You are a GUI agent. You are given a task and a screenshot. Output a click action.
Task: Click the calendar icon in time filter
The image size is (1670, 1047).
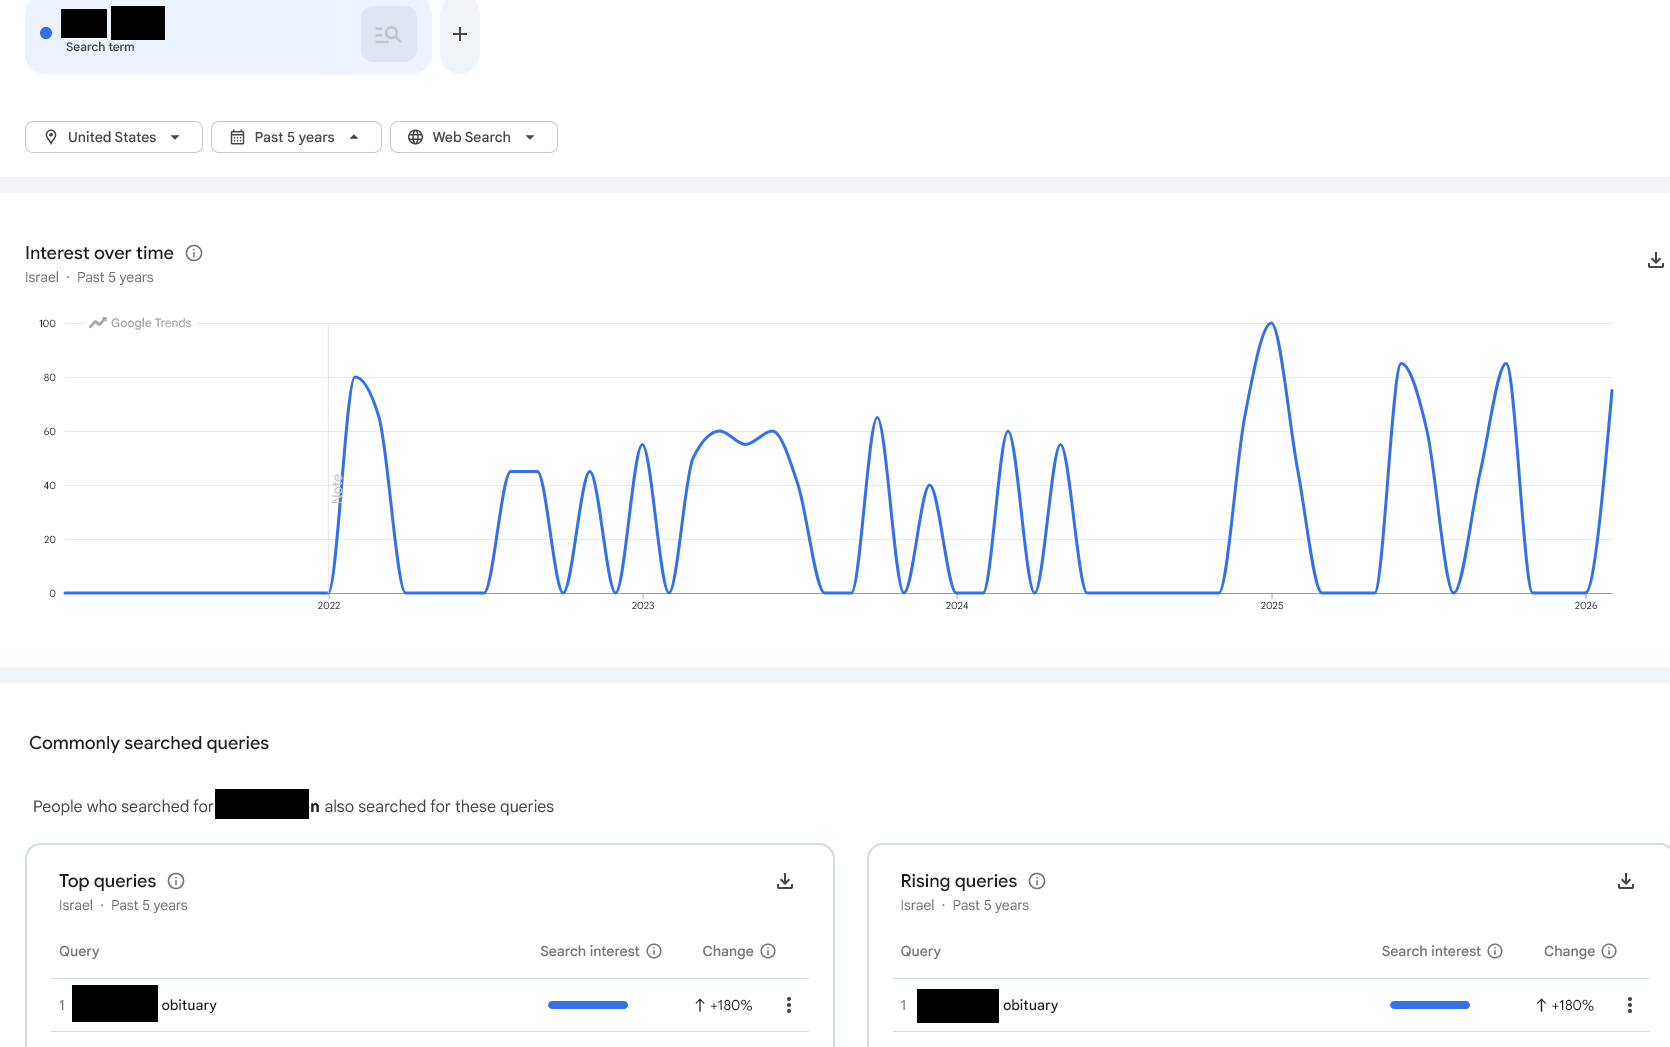[x=238, y=137]
